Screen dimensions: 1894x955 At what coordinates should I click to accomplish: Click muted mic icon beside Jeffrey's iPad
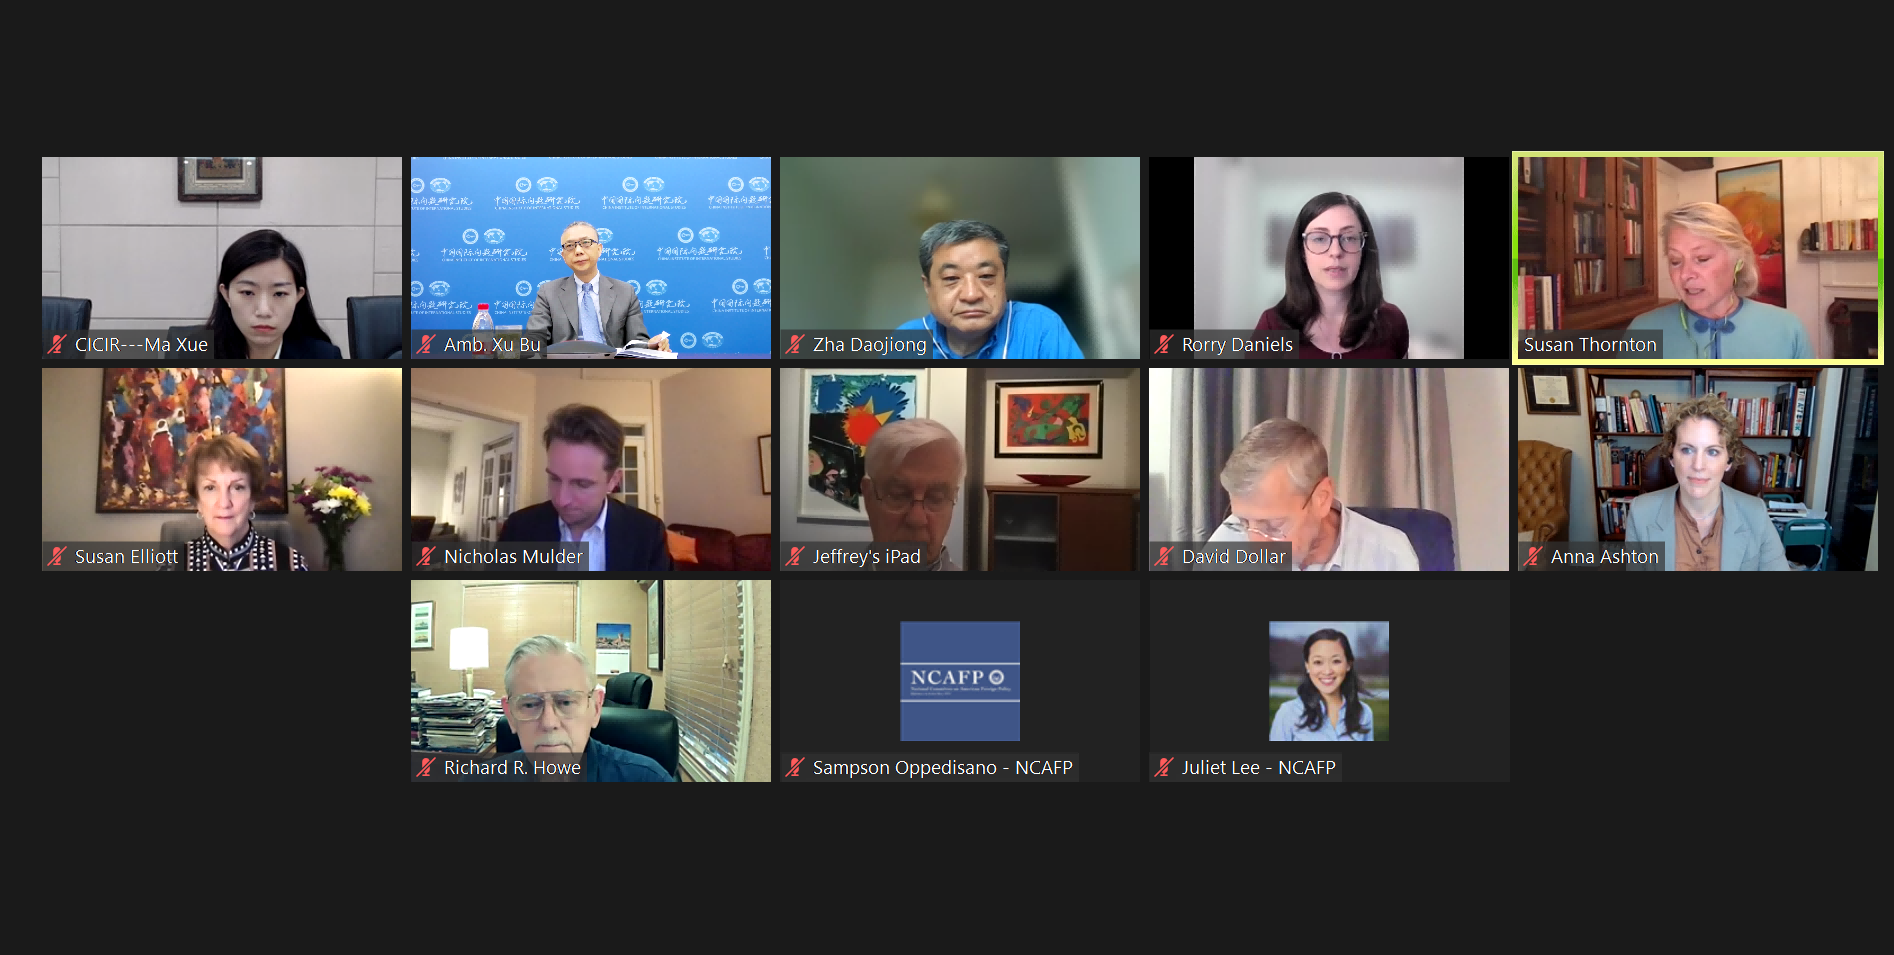coord(795,557)
